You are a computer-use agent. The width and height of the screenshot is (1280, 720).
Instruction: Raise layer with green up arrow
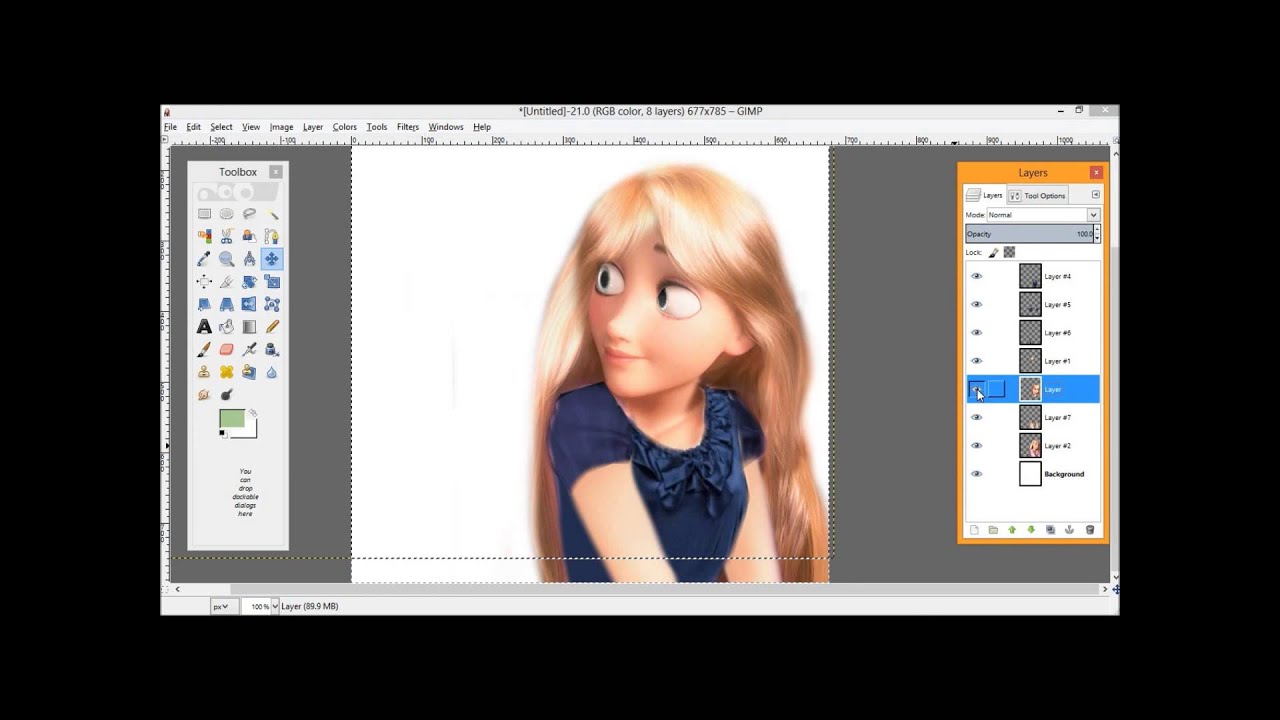(x=1012, y=530)
